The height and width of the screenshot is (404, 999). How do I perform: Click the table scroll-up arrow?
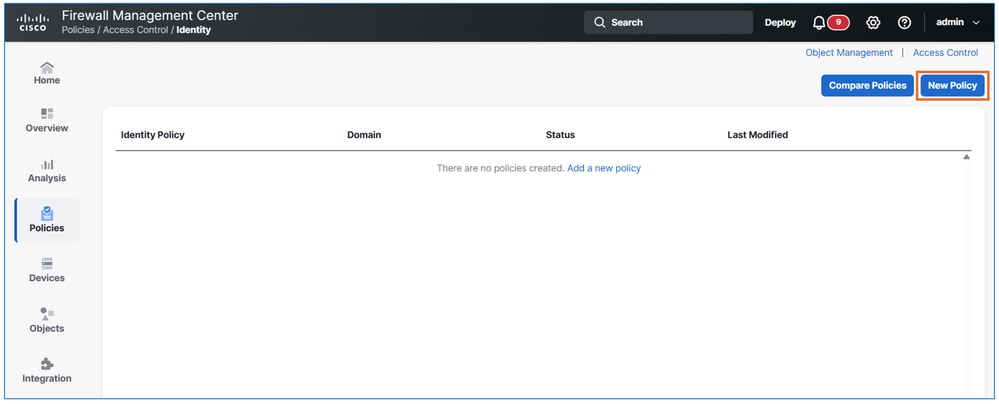(x=967, y=157)
